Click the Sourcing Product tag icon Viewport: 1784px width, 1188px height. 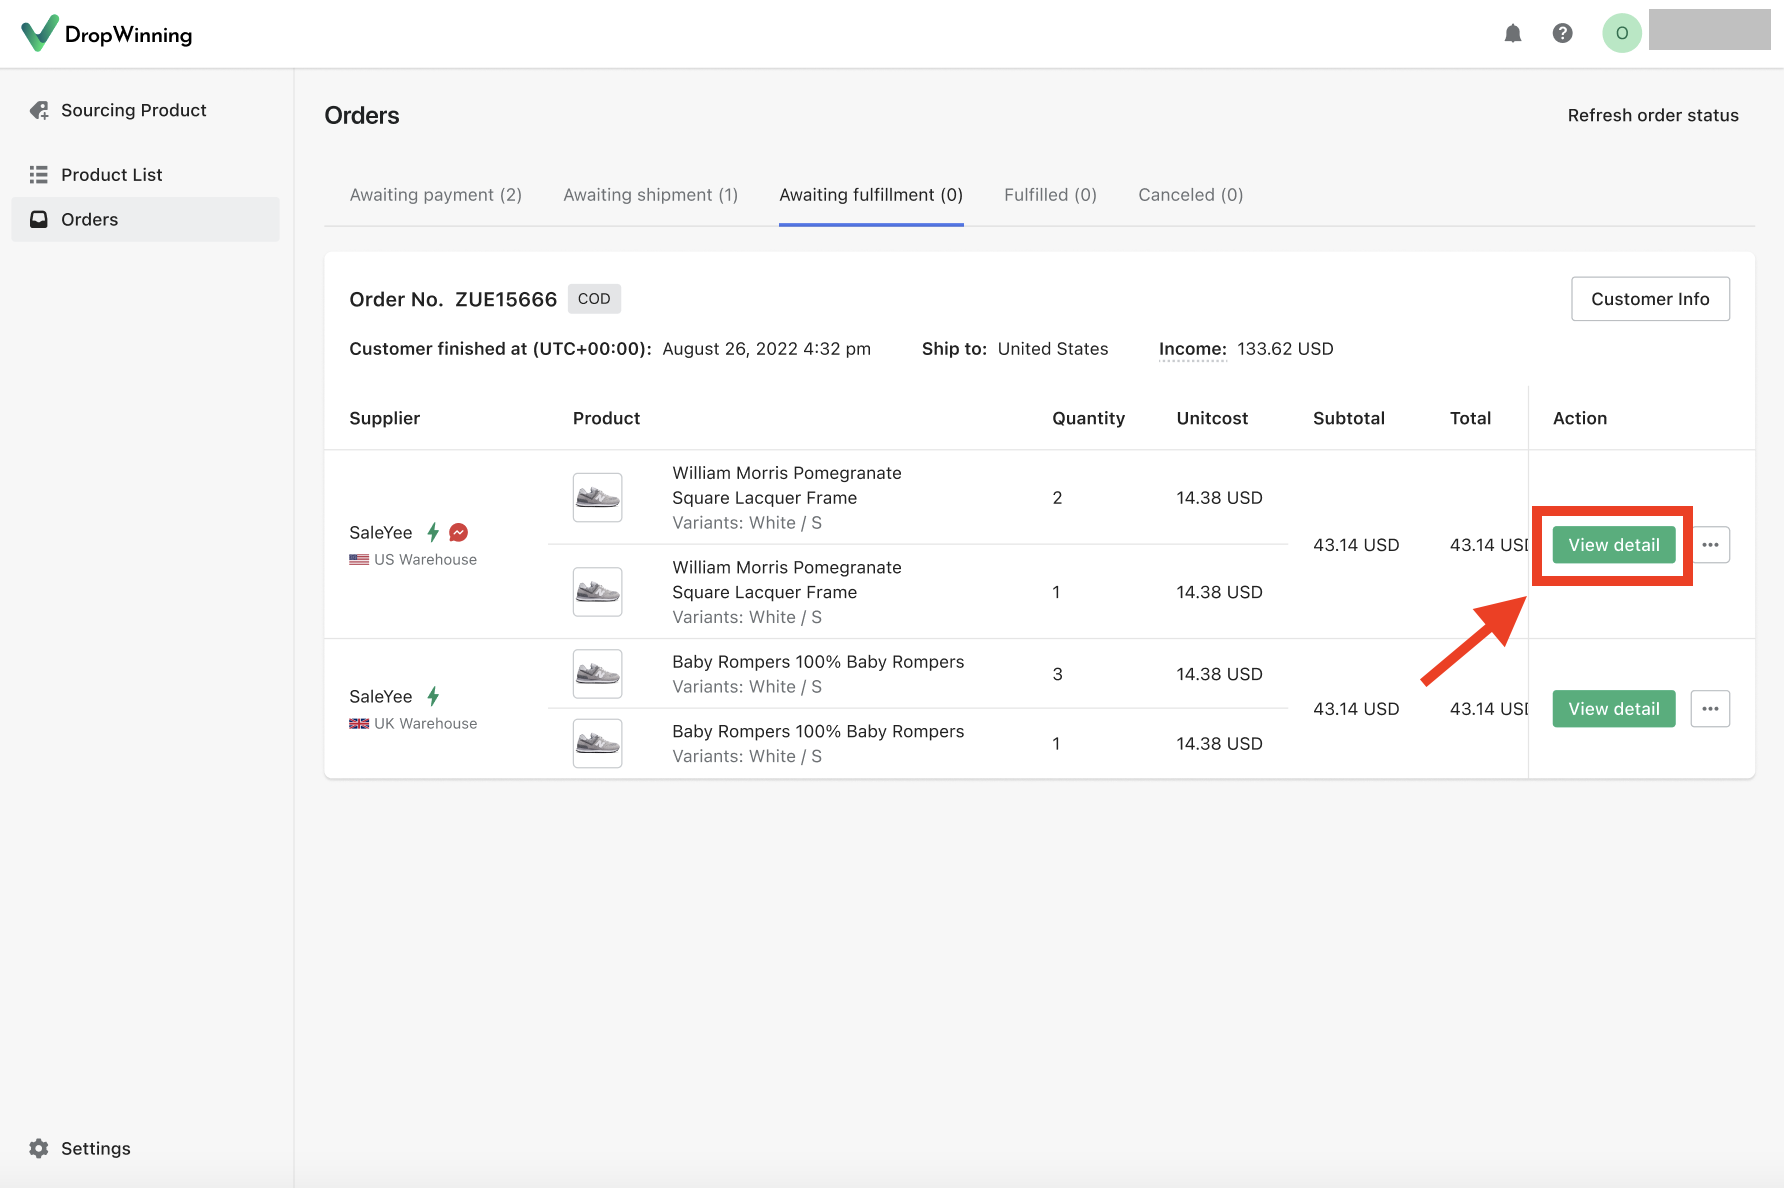point(39,110)
